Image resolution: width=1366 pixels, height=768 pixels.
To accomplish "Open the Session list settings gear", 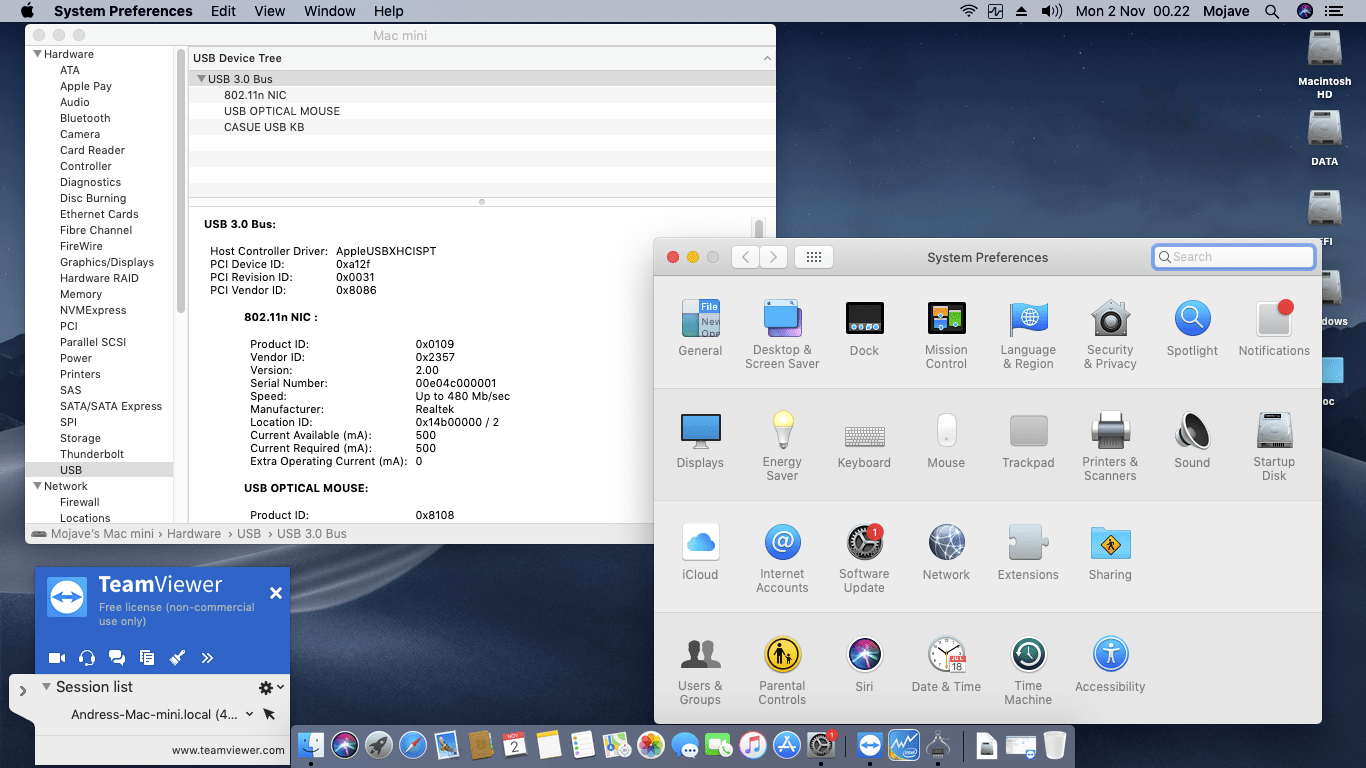I will pos(264,687).
